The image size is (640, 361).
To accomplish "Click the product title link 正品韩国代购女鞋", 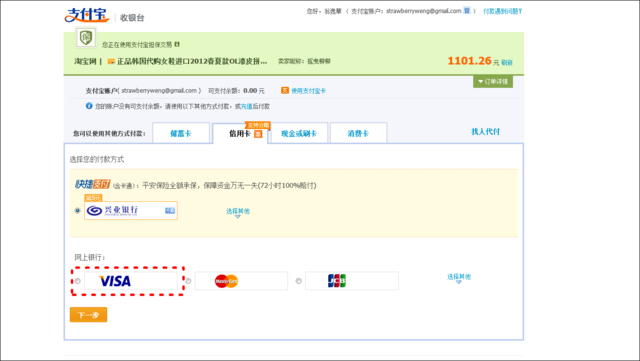I will [192, 61].
